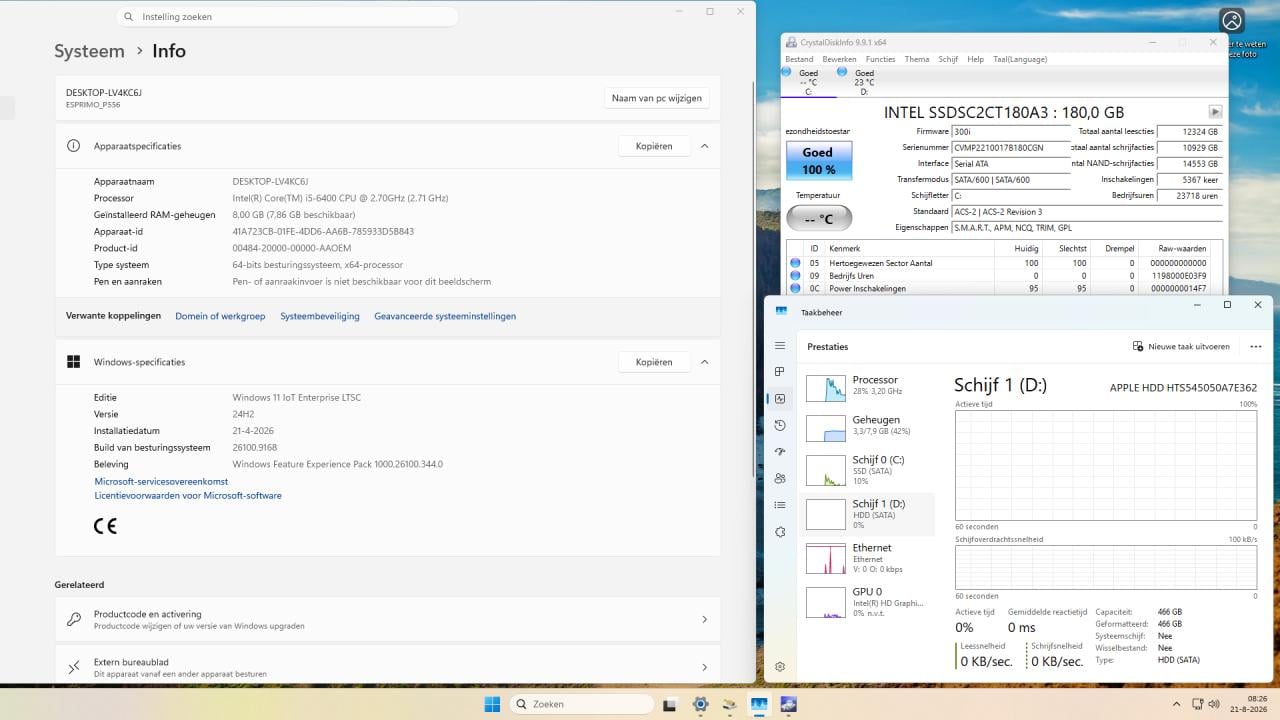Open Settings gear app in taskbar
Screen dimensions: 1280x720
[x=700, y=704]
